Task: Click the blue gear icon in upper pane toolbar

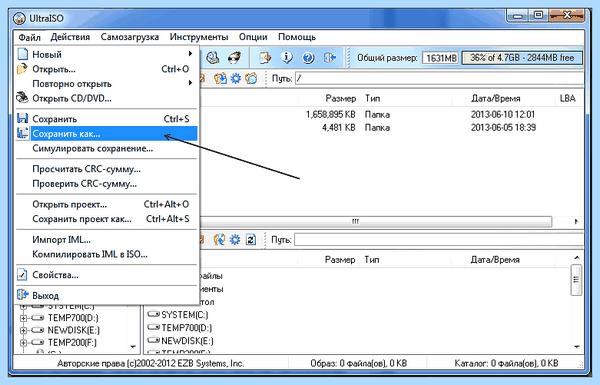Action: (235, 78)
